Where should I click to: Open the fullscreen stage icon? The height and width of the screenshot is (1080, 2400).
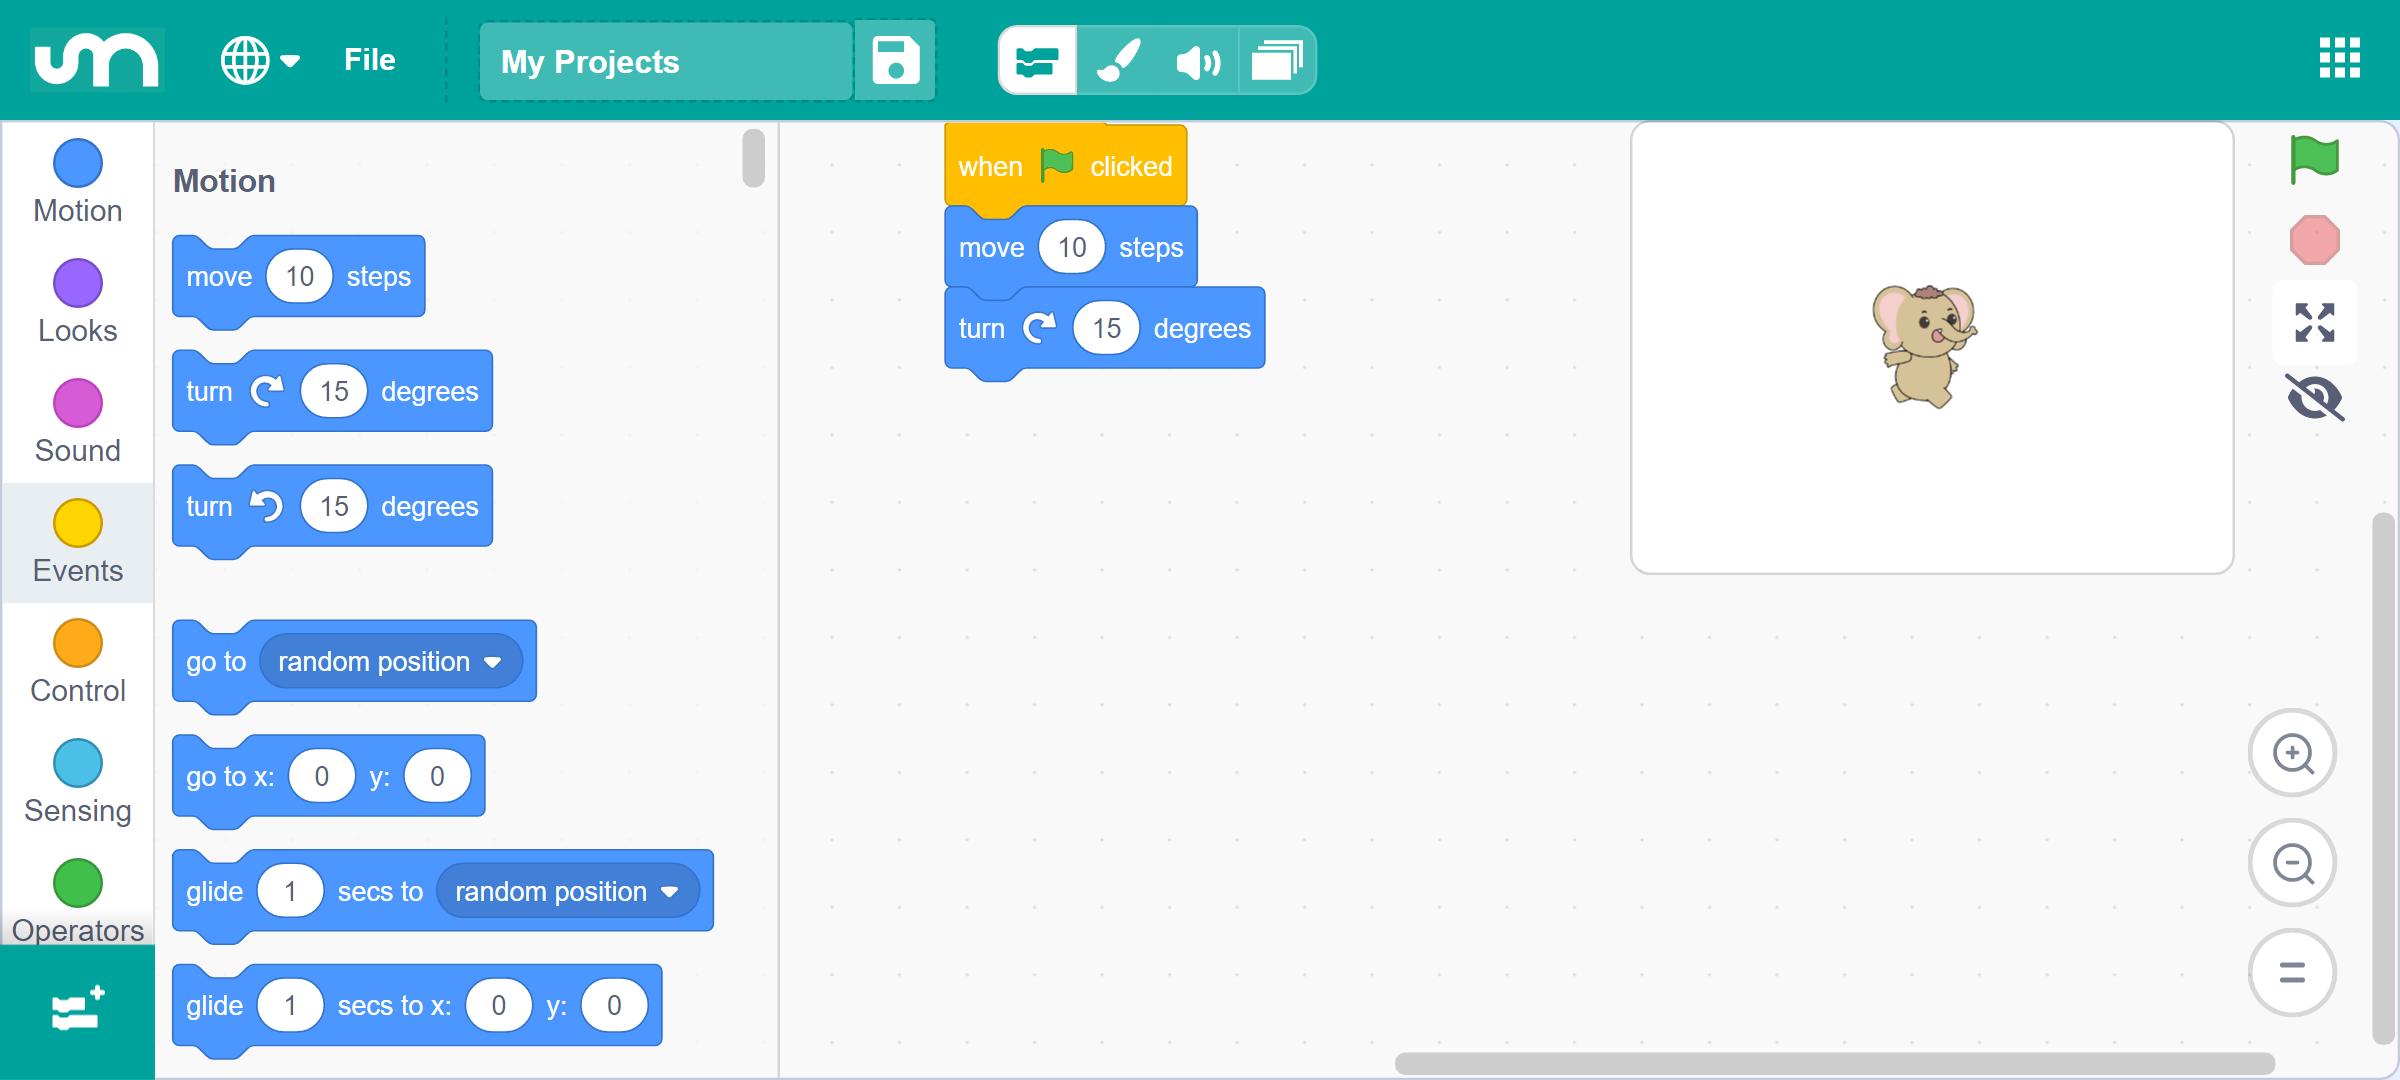(2314, 322)
